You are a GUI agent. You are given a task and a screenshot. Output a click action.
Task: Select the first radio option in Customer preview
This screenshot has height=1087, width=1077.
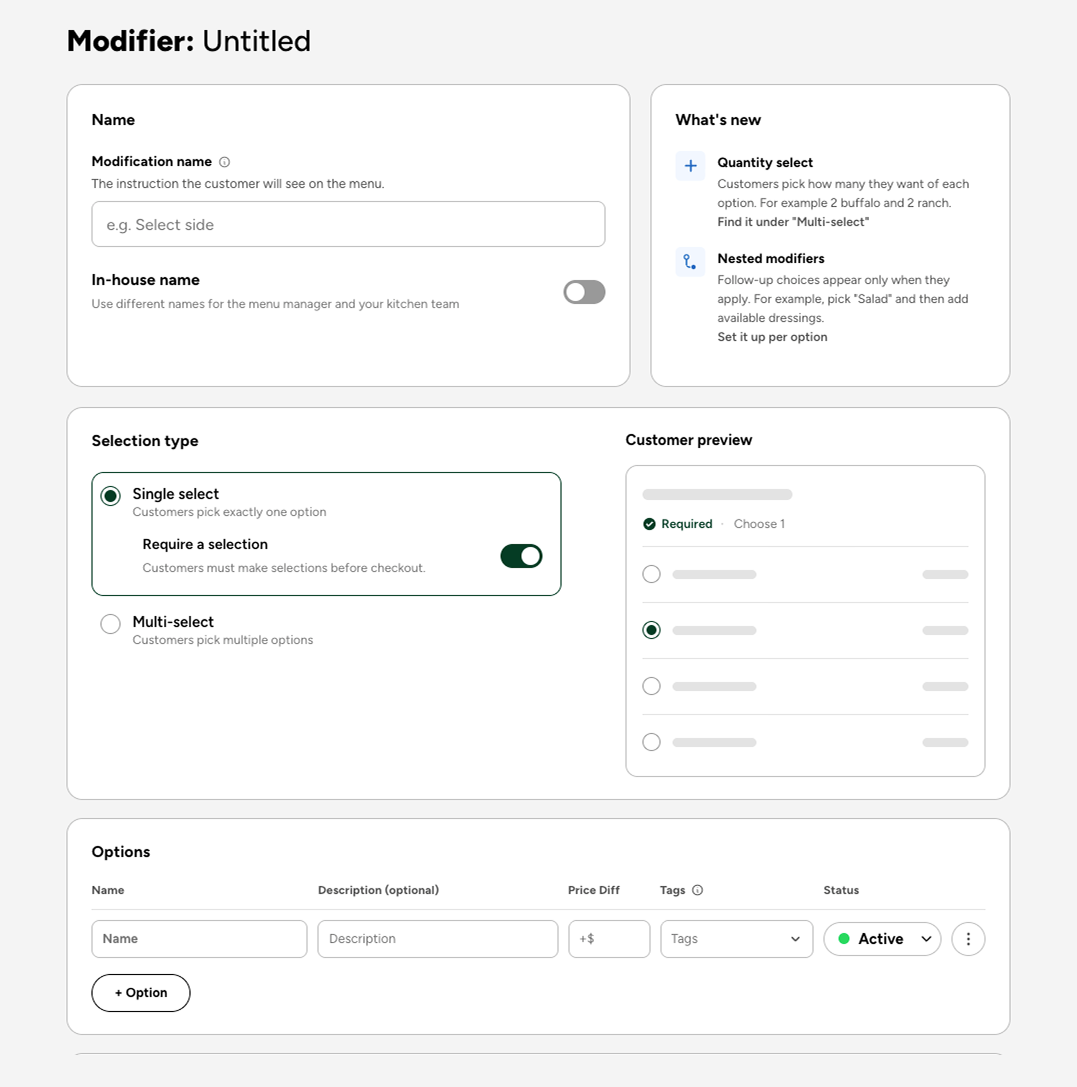pyautogui.click(x=651, y=574)
